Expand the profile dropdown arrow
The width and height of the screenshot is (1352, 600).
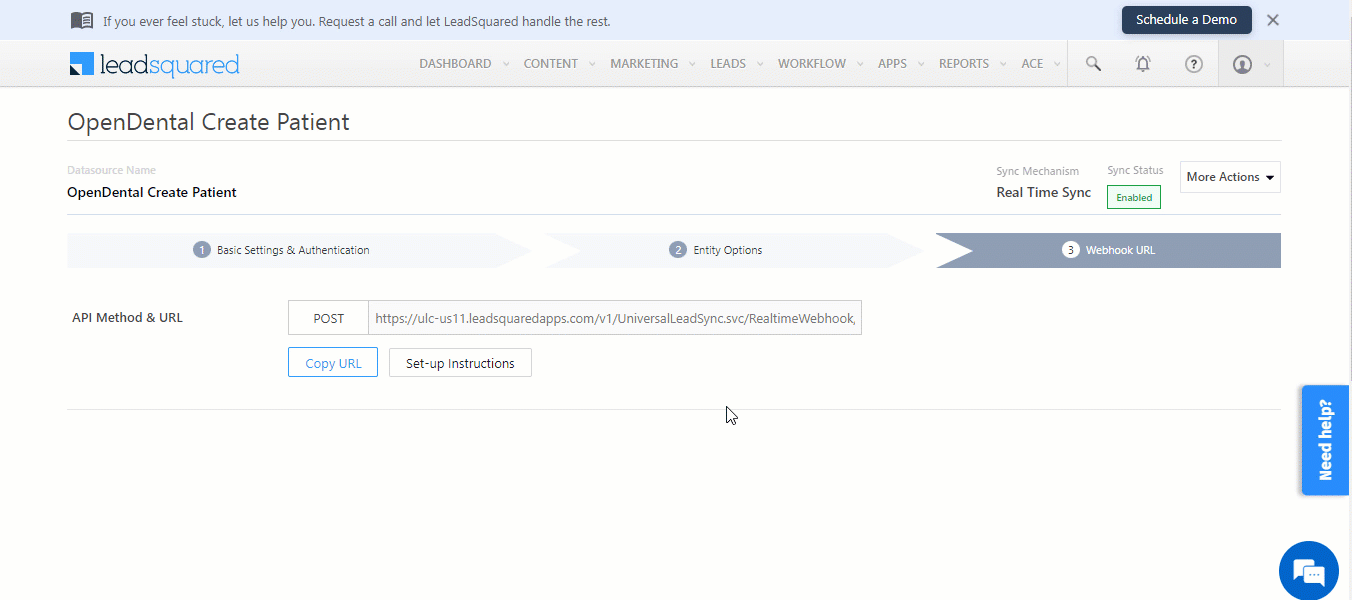[1268, 65]
